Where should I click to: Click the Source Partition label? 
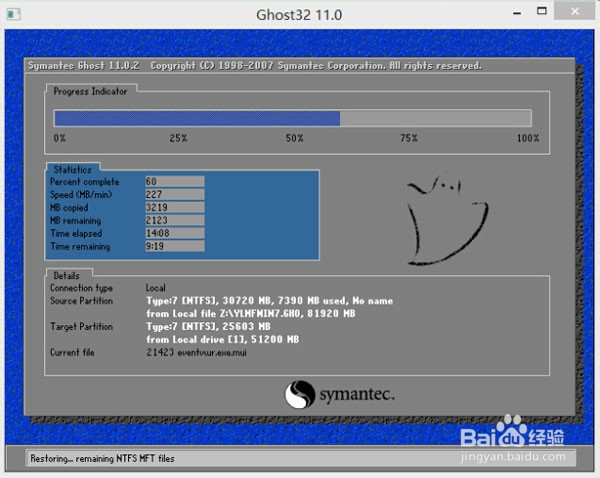tap(82, 301)
